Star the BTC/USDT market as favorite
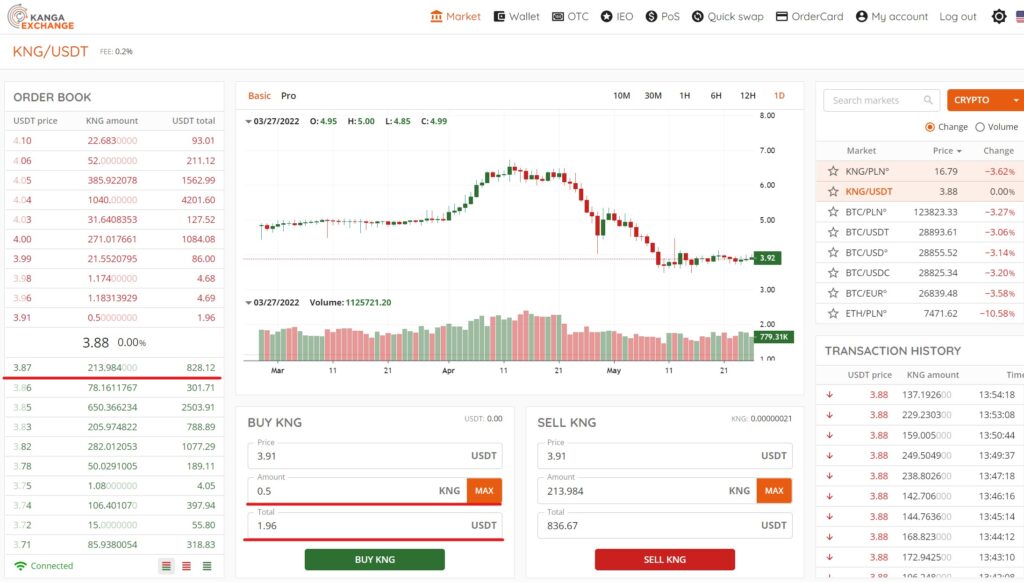The image size is (1024, 582). (x=833, y=232)
